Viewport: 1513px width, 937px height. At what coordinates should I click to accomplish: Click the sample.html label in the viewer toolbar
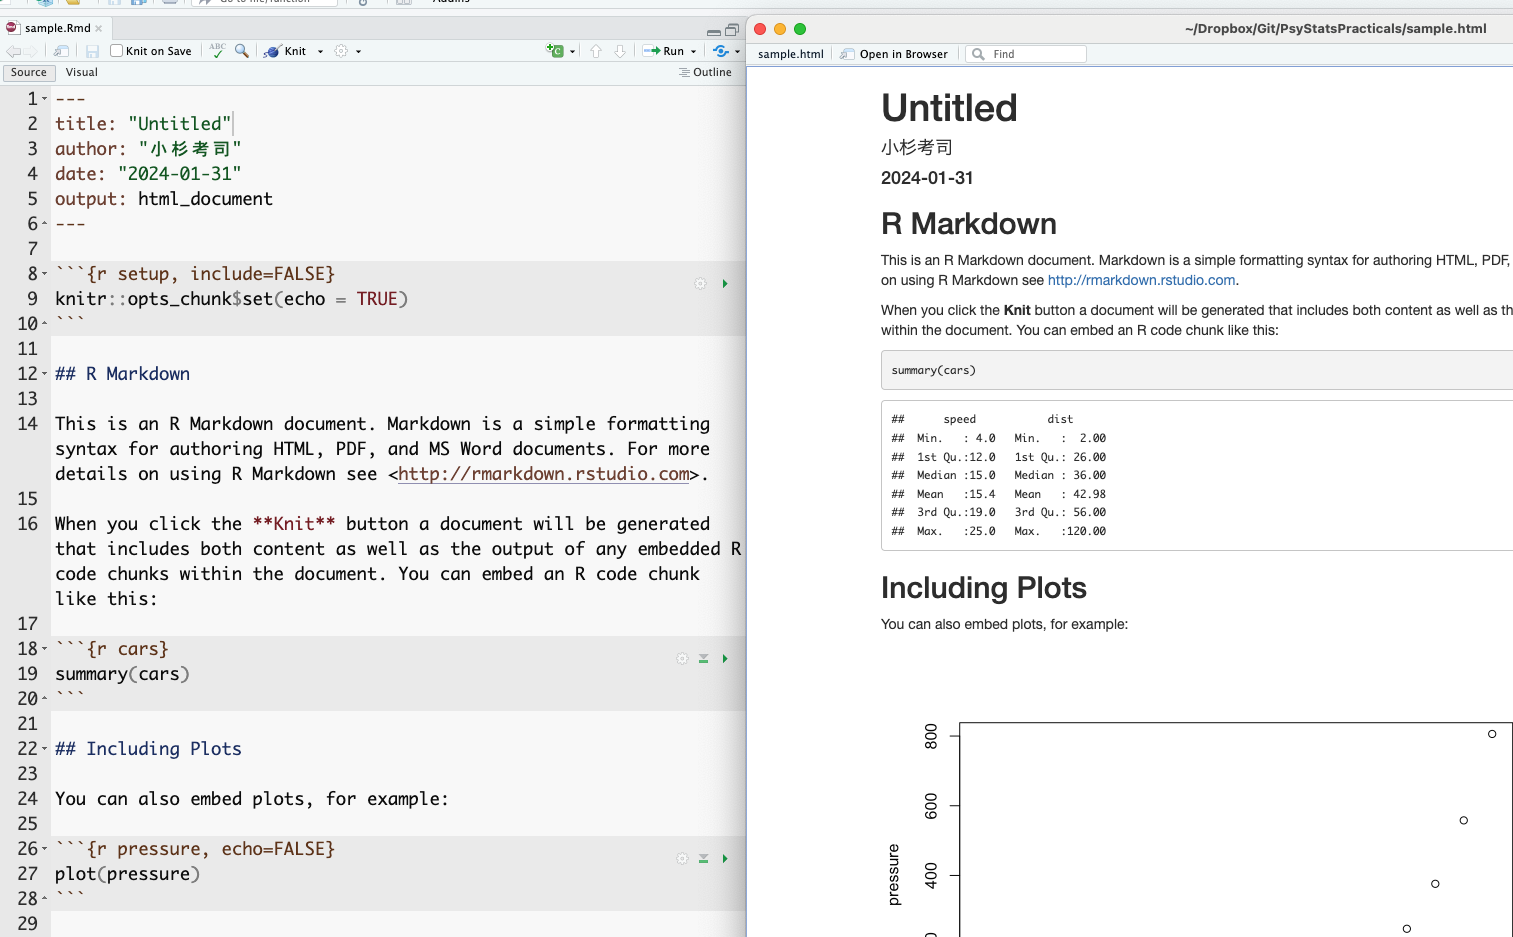pos(791,54)
